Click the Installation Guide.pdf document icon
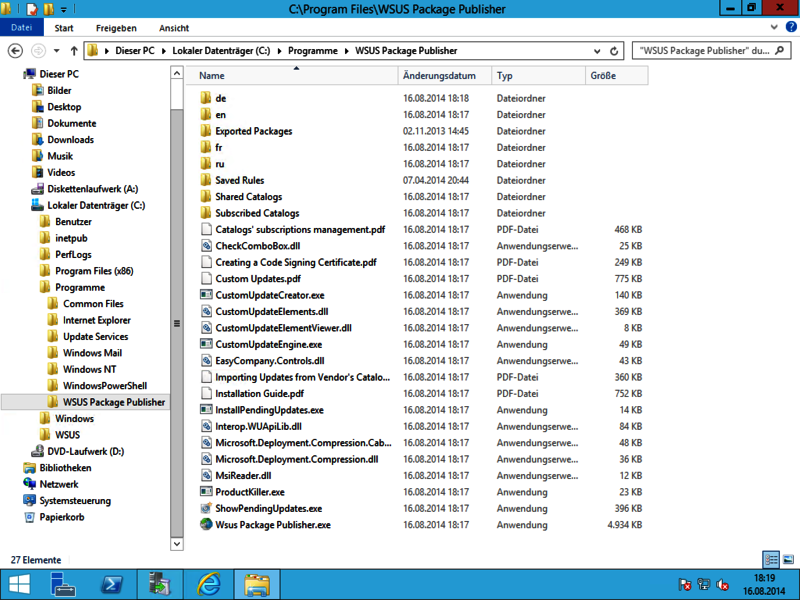Viewport: 800px width, 600px height. (206, 393)
